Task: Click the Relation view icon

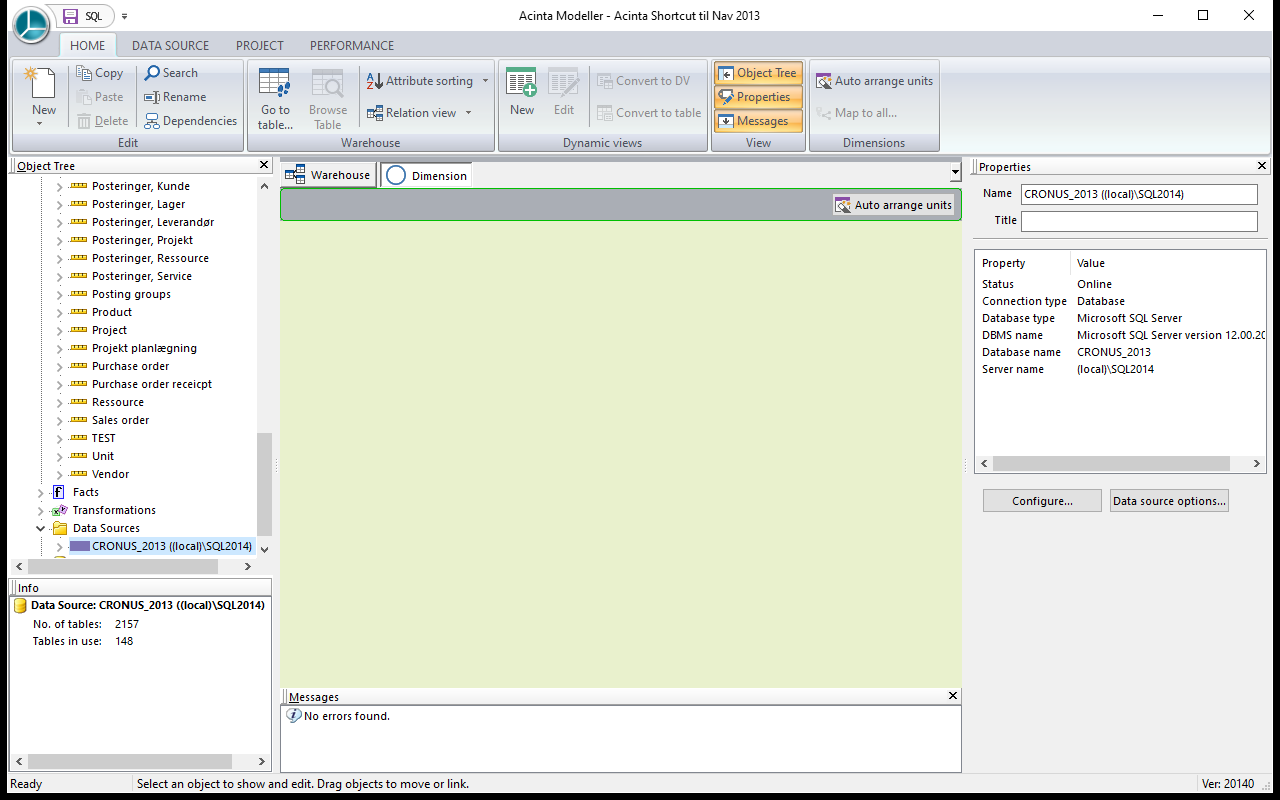Action: coord(375,113)
